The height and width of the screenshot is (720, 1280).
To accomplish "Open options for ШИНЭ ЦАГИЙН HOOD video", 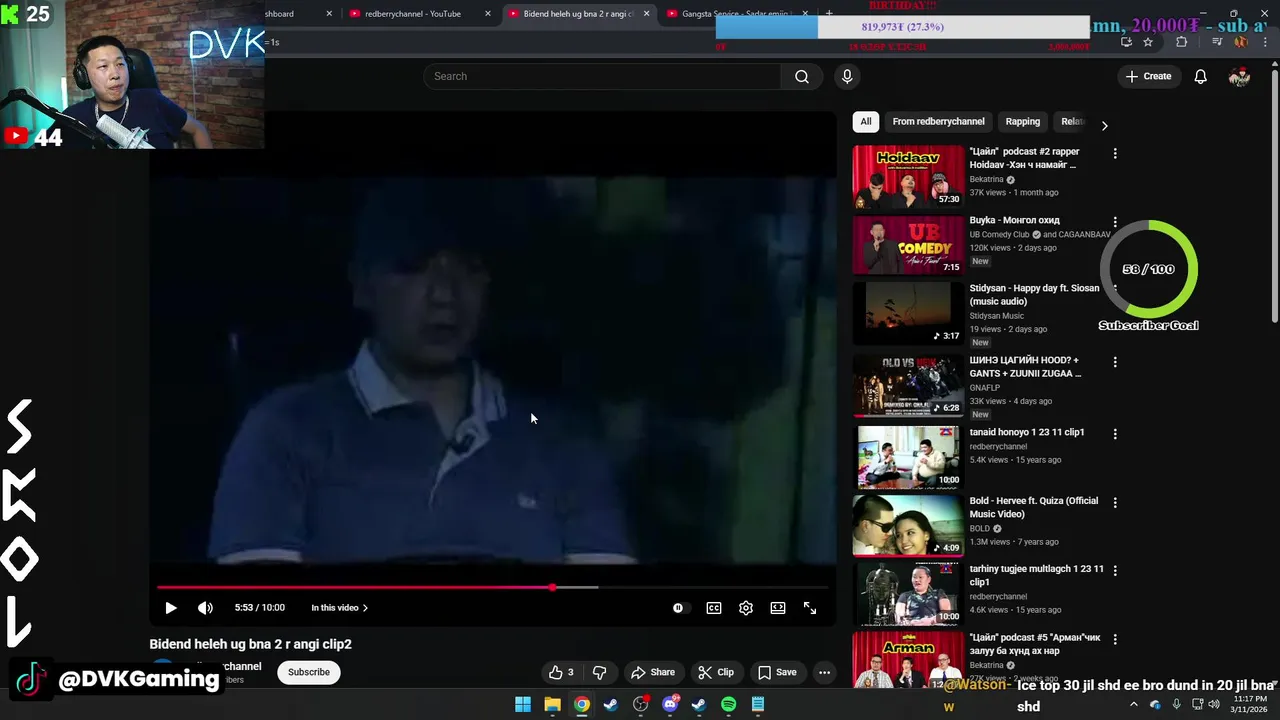I will tap(1115, 362).
